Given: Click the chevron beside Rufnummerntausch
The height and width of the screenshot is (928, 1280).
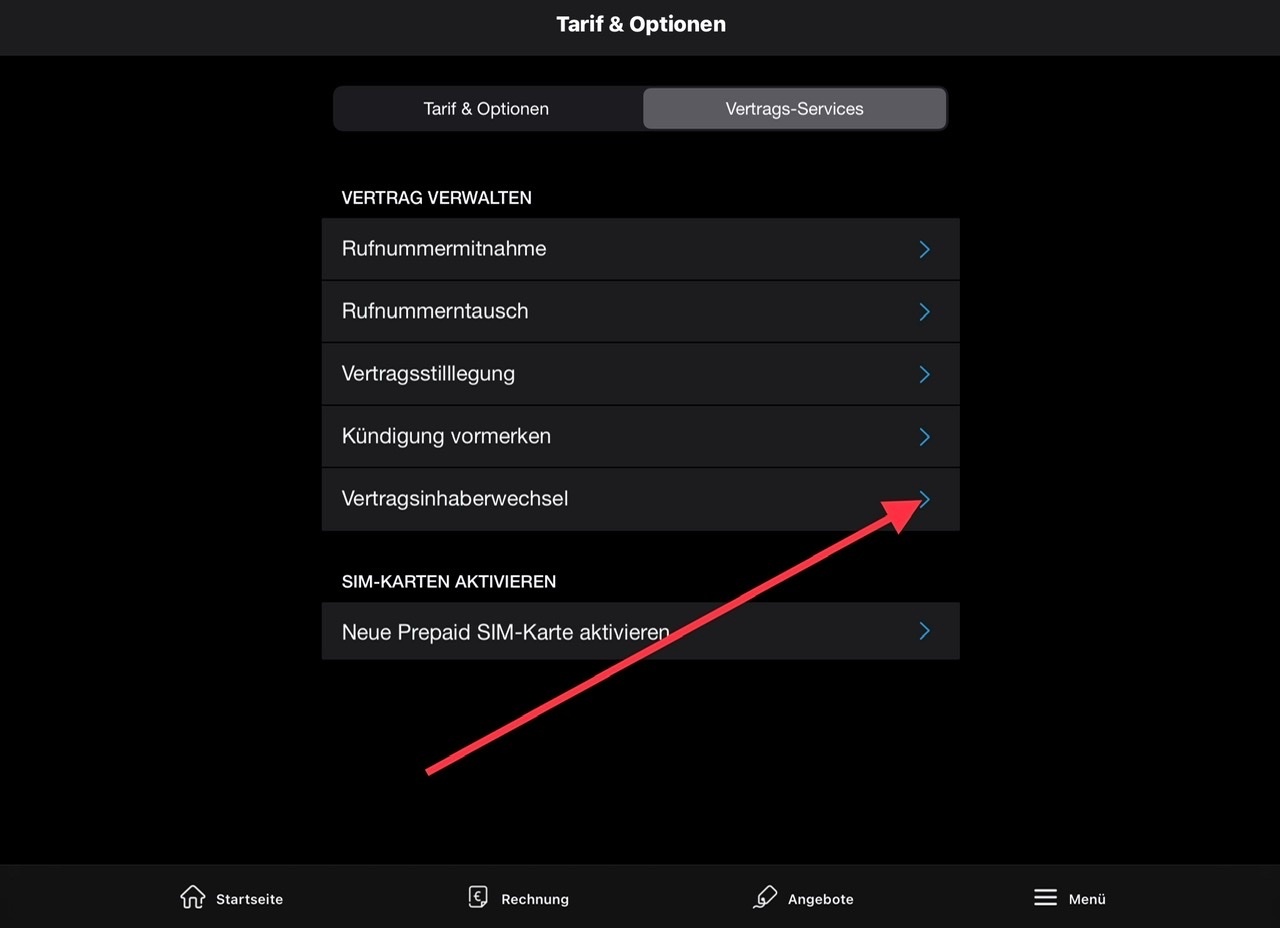Looking at the screenshot, I should point(925,312).
